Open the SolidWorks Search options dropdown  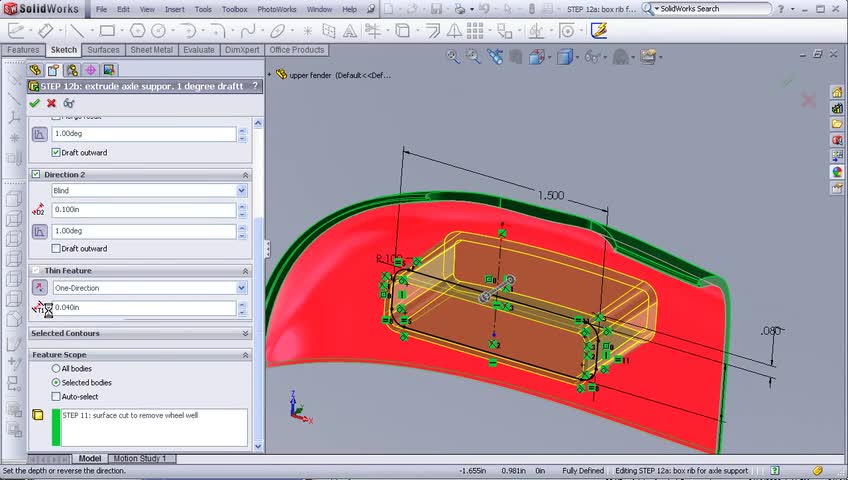657,9
